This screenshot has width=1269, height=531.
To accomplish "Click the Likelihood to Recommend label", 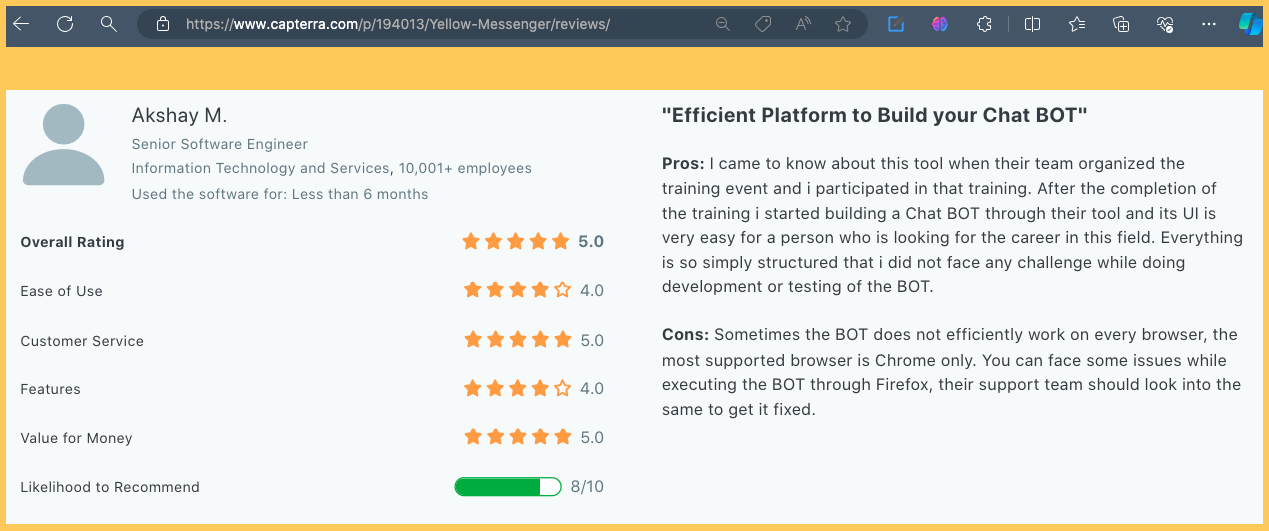I will coord(110,487).
